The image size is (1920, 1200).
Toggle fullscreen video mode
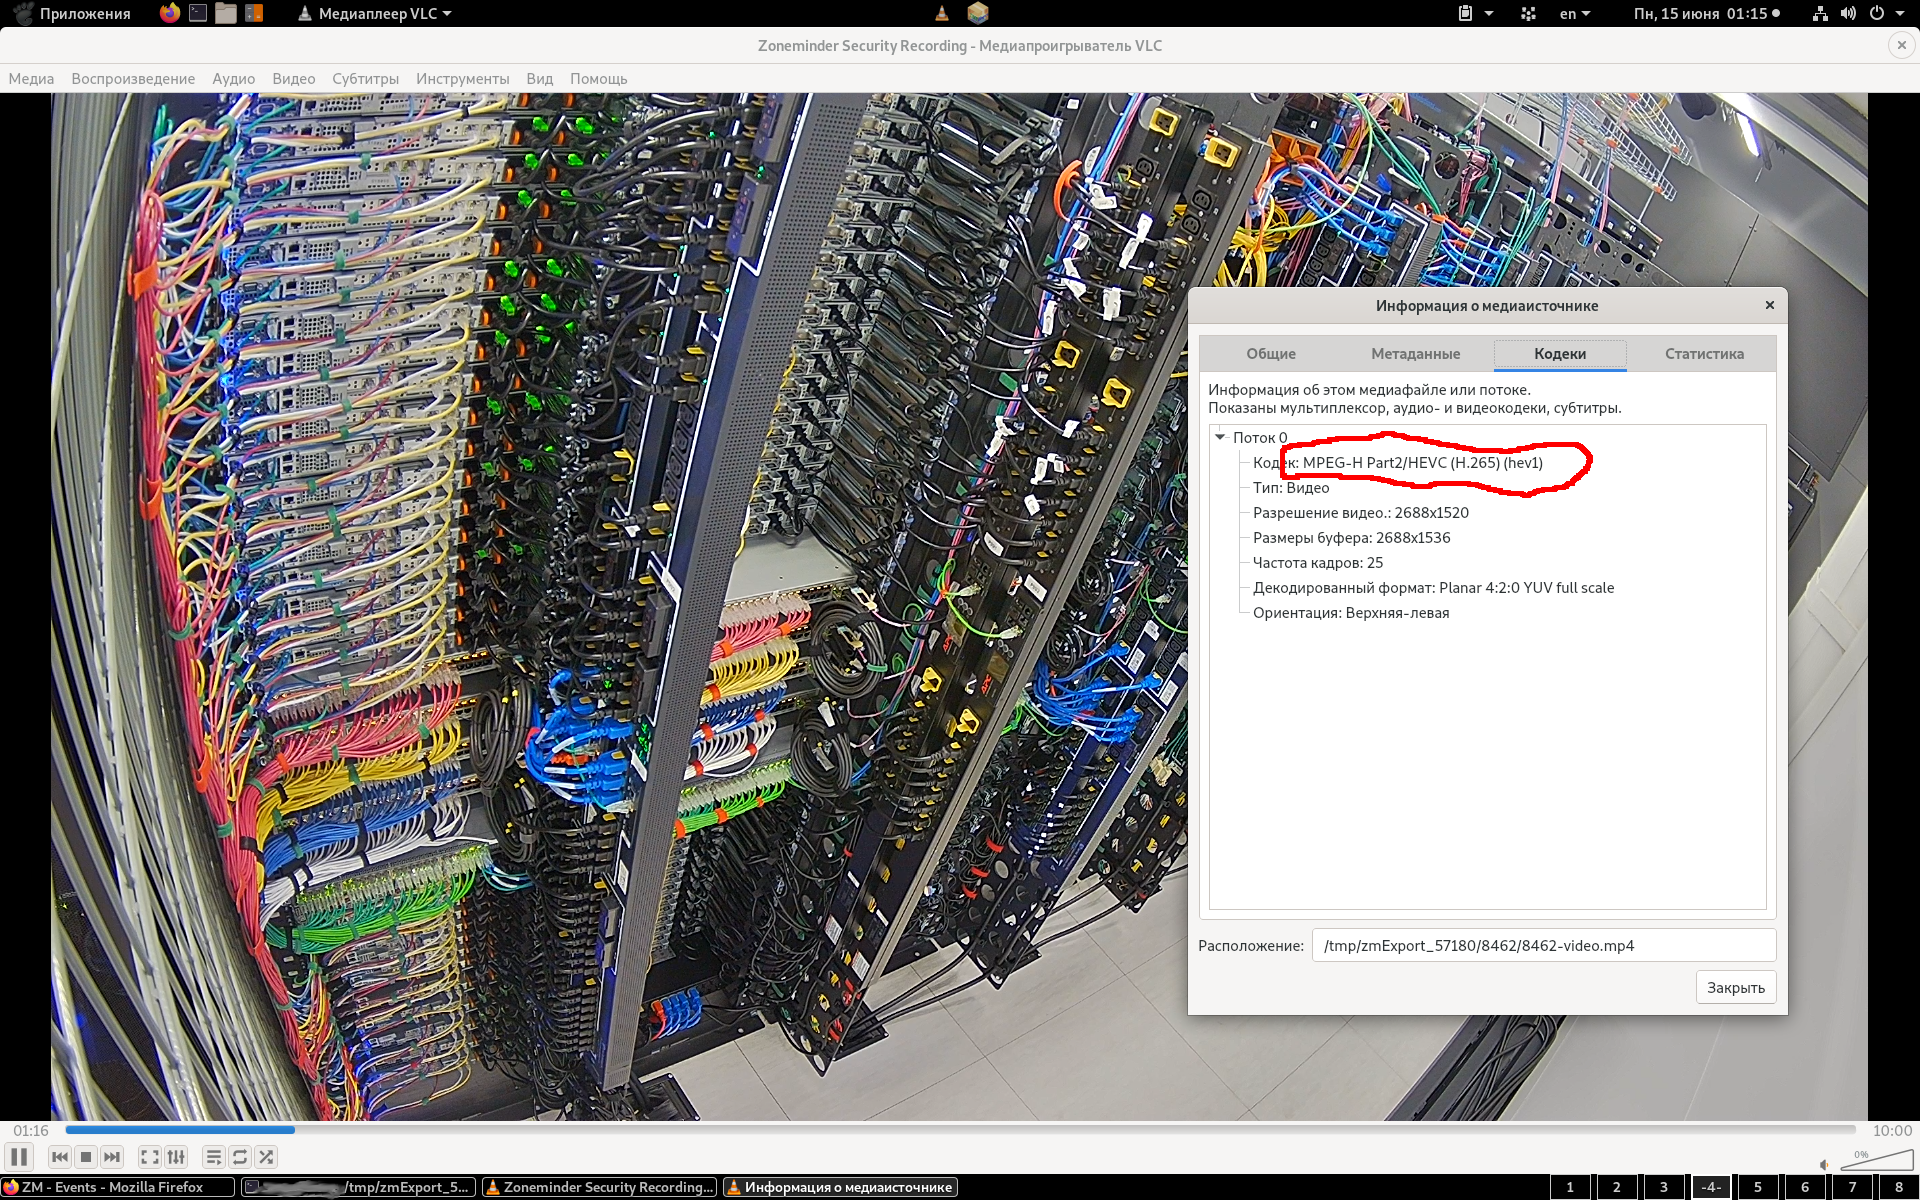point(149,1157)
